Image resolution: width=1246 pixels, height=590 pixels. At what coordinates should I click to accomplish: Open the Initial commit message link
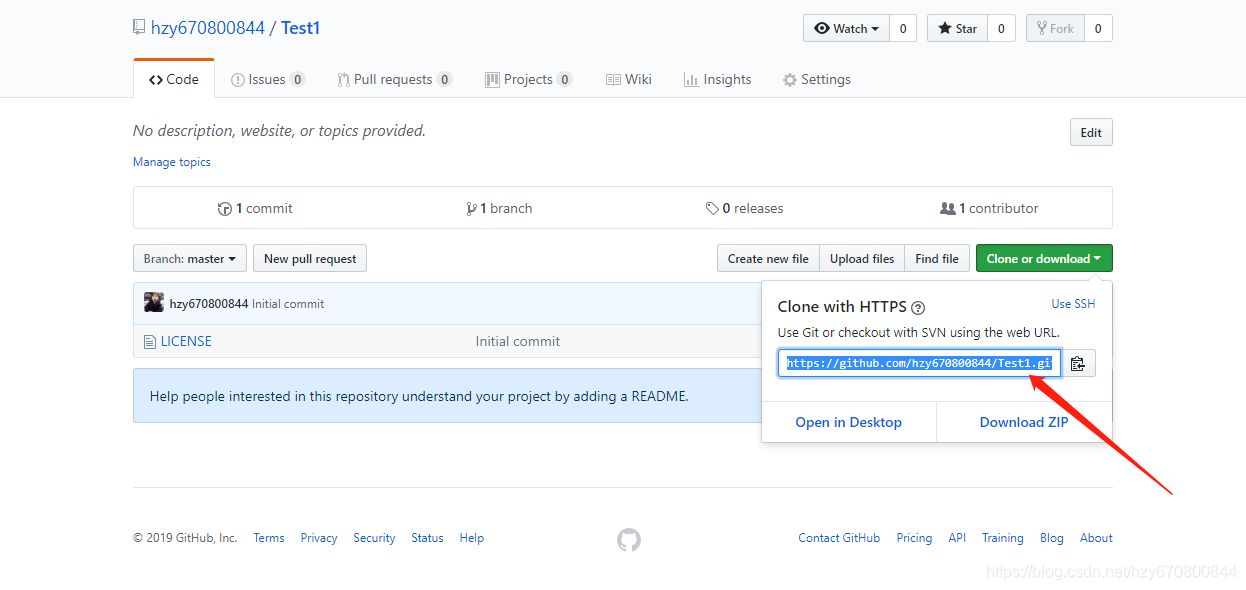point(288,304)
